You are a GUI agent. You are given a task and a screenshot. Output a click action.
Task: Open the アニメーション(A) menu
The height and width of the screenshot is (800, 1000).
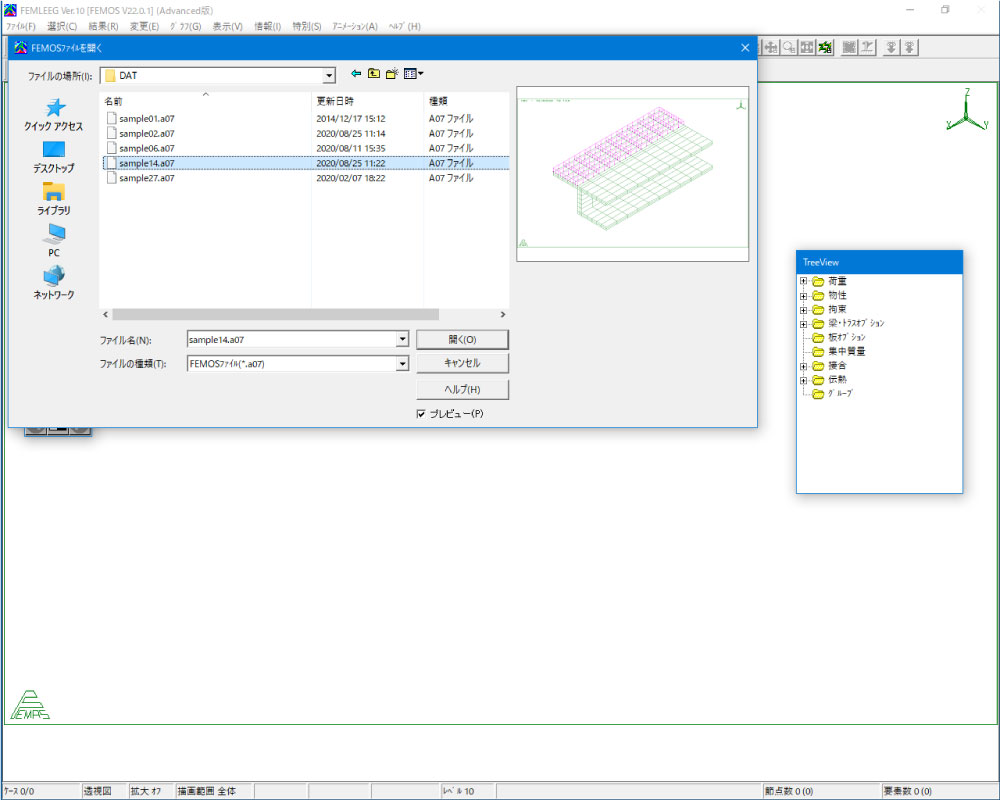[355, 26]
